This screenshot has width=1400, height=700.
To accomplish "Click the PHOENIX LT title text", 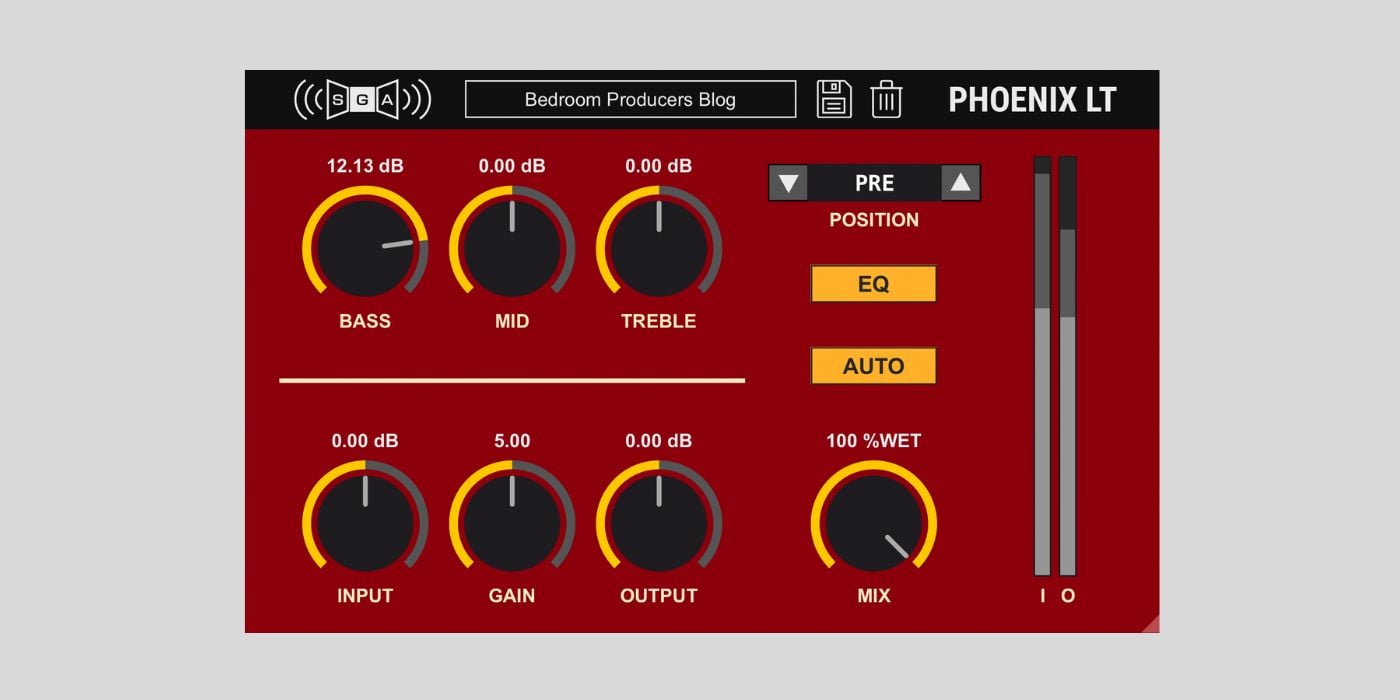I will tap(1035, 99).
